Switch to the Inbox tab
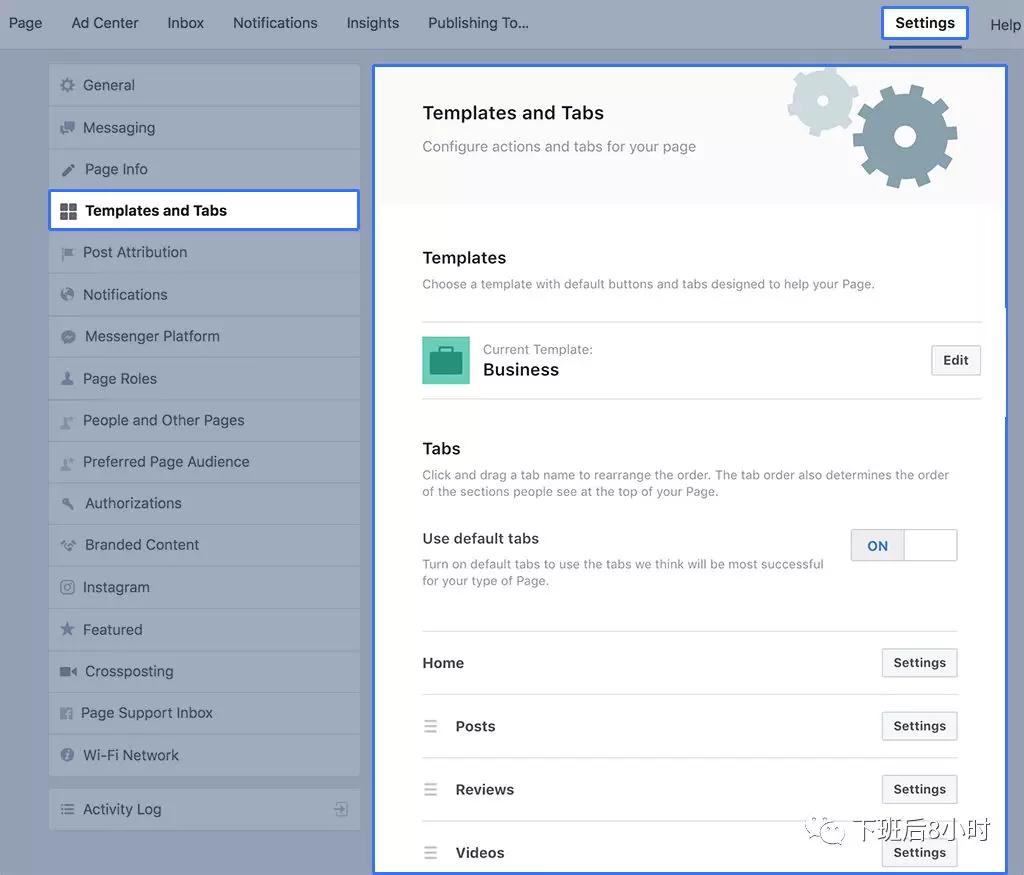 [186, 23]
